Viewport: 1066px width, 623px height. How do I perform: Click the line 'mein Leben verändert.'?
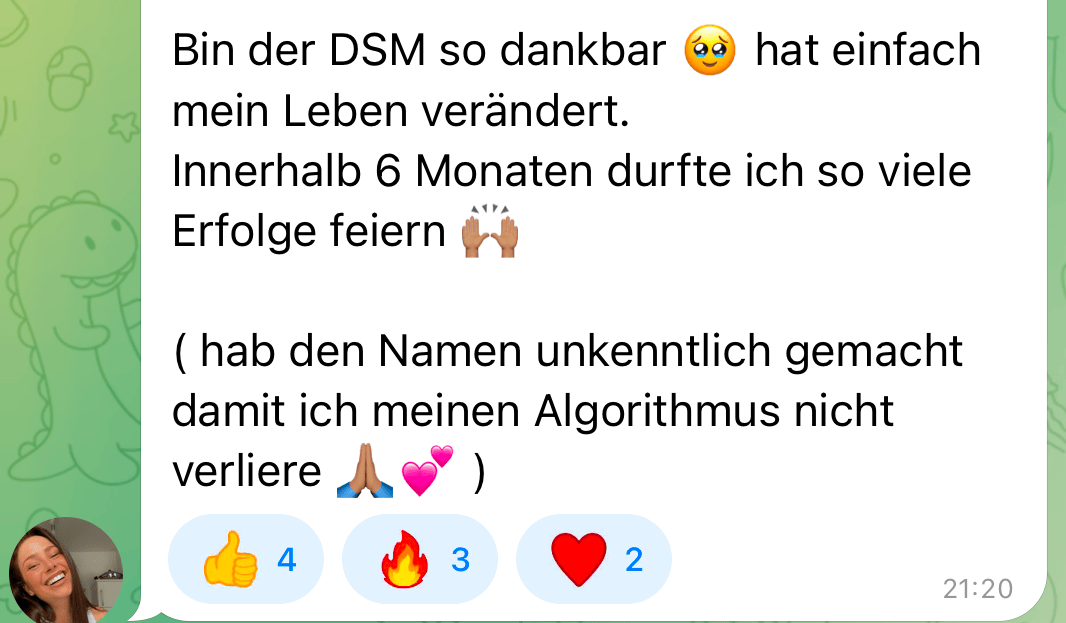click(401, 110)
